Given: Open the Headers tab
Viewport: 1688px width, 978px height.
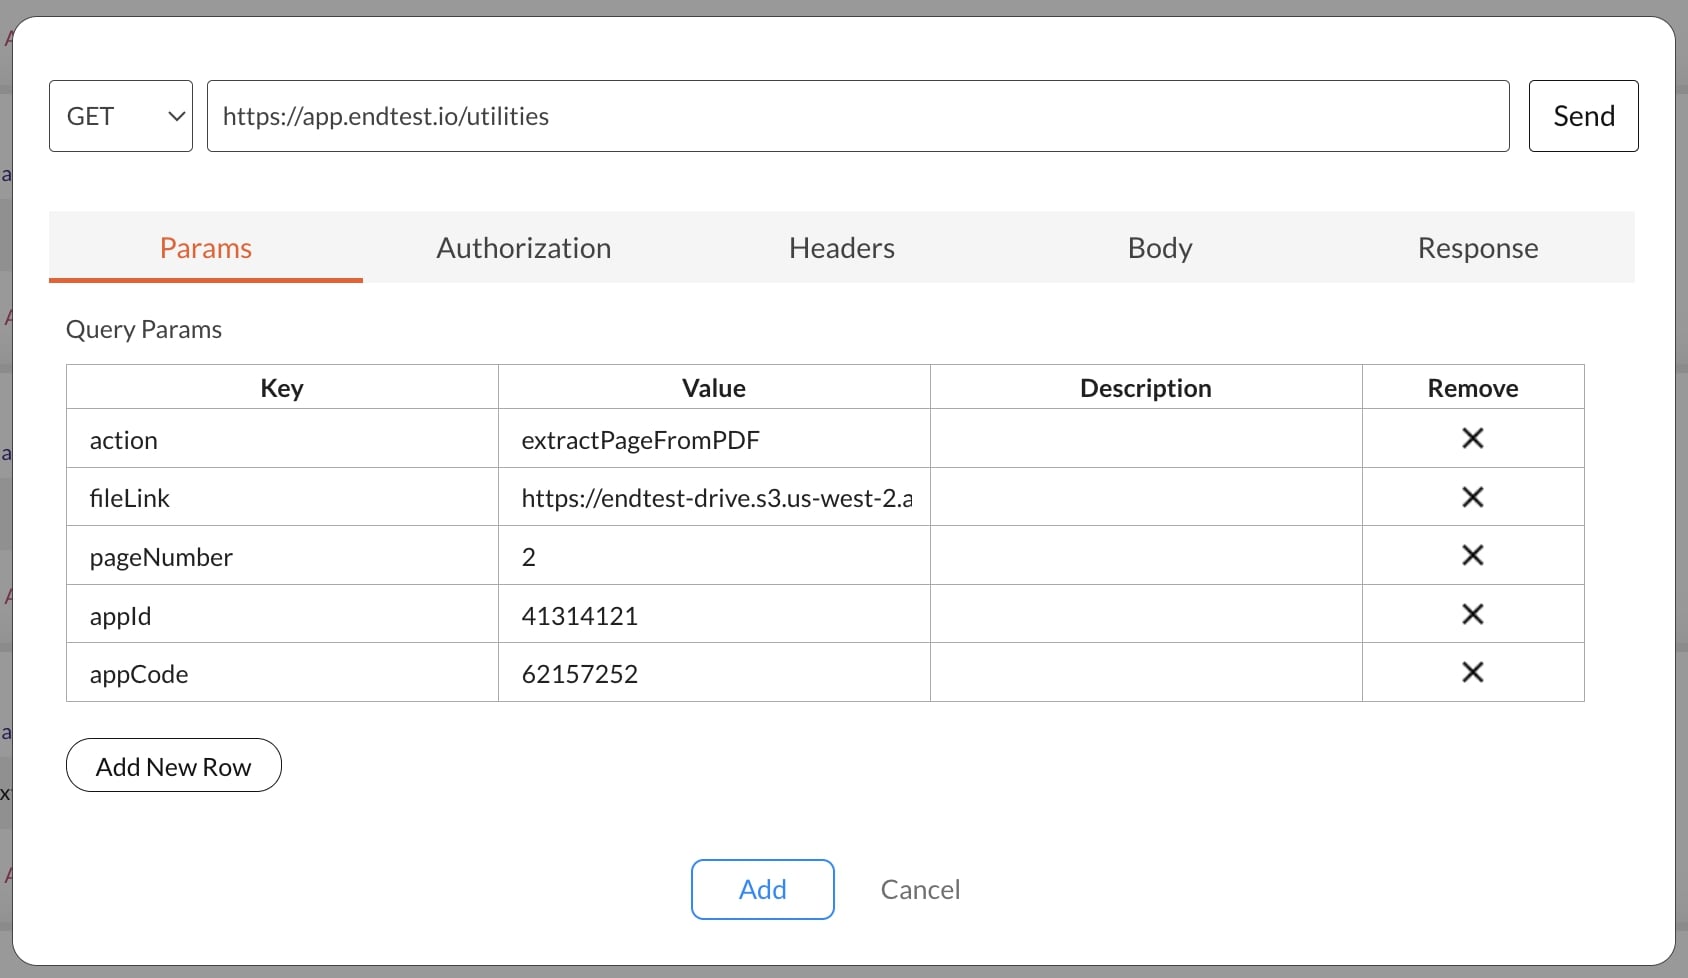Looking at the screenshot, I should [841, 248].
